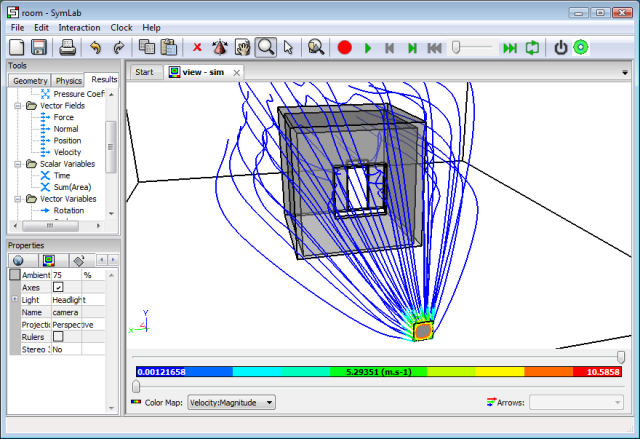Select the pan hand tool
640x439 pixels.
pos(242,47)
